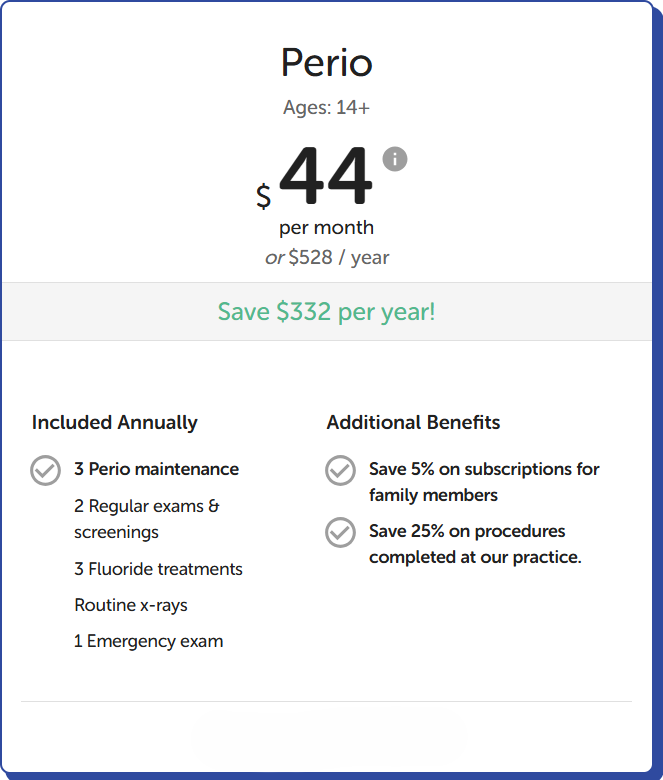This screenshot has height=780, width=663.
Task: Click the faint button at card bottom
Action: [x=326, y=740]
